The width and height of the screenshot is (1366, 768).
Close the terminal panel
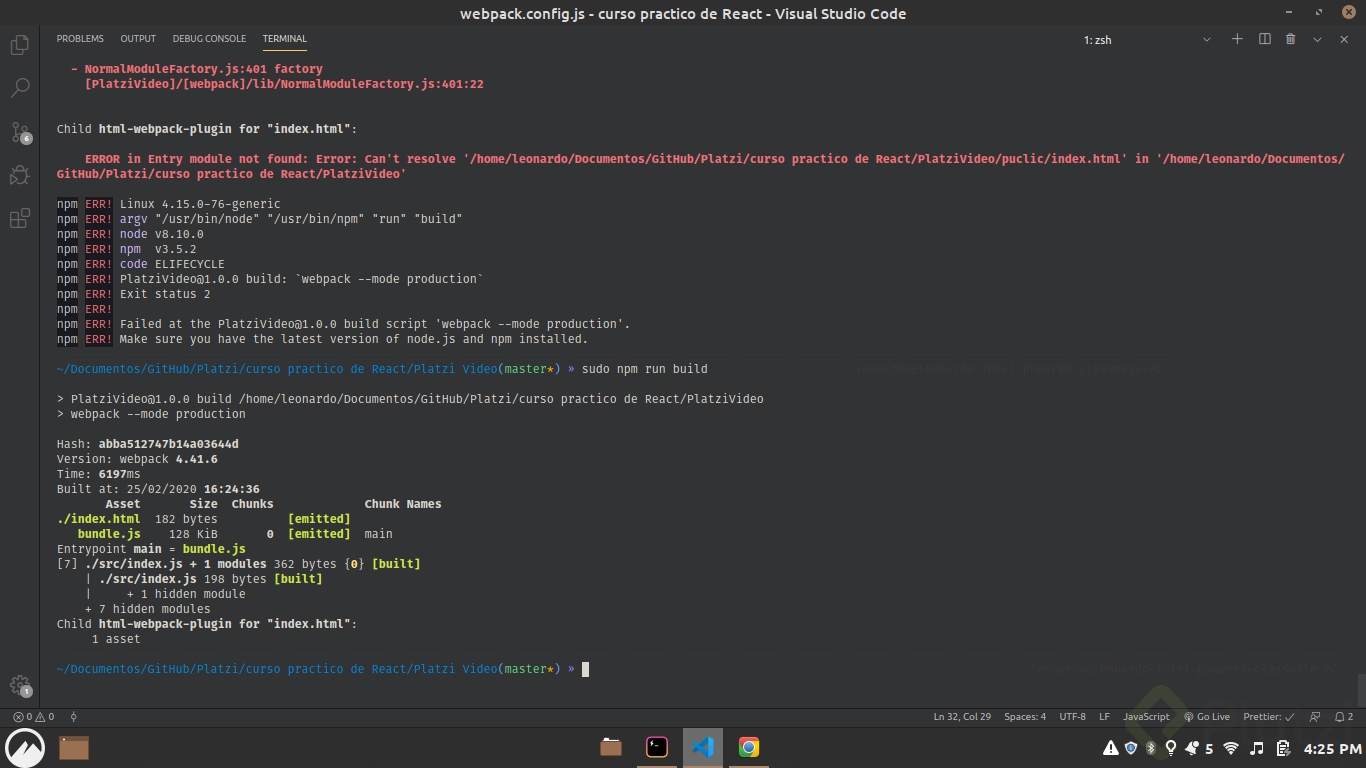click(1344, 39)
